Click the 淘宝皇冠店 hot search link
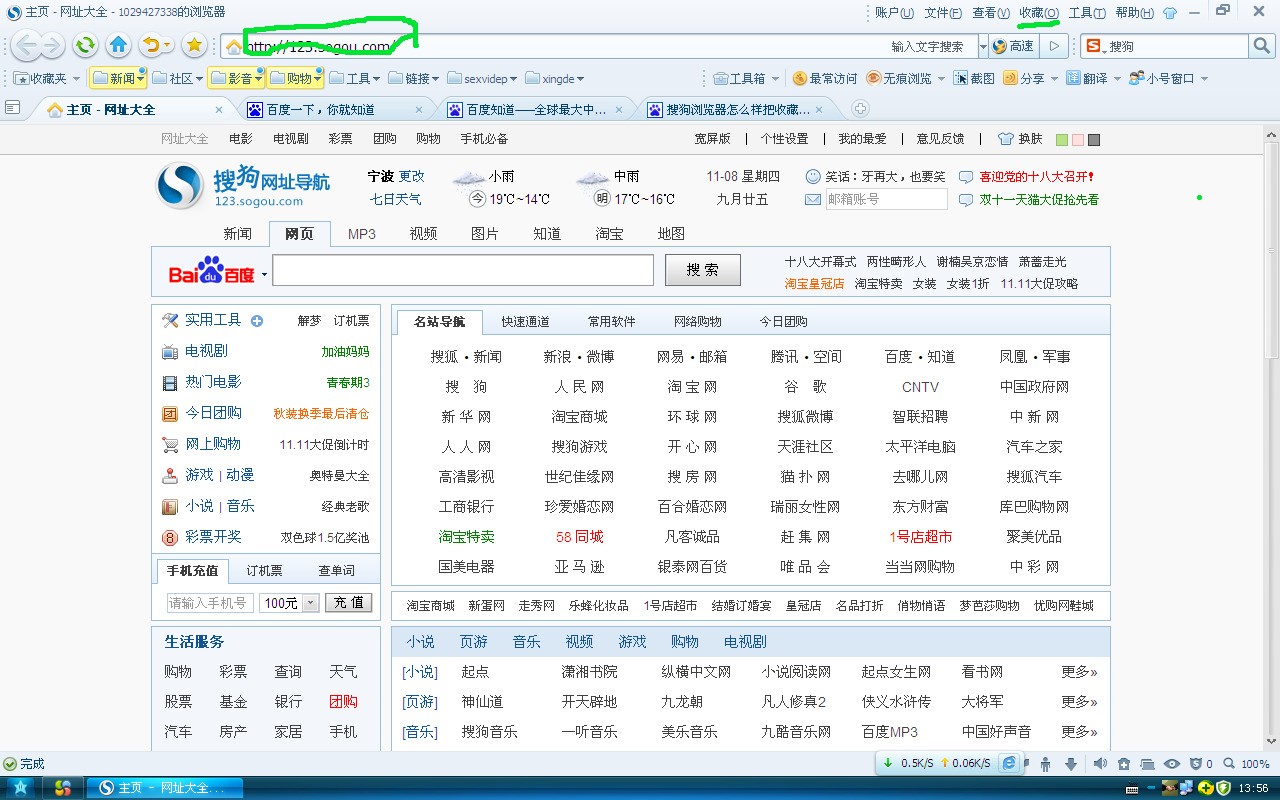Viewport: 1280px width, 800px height. [x=814, y=284]
